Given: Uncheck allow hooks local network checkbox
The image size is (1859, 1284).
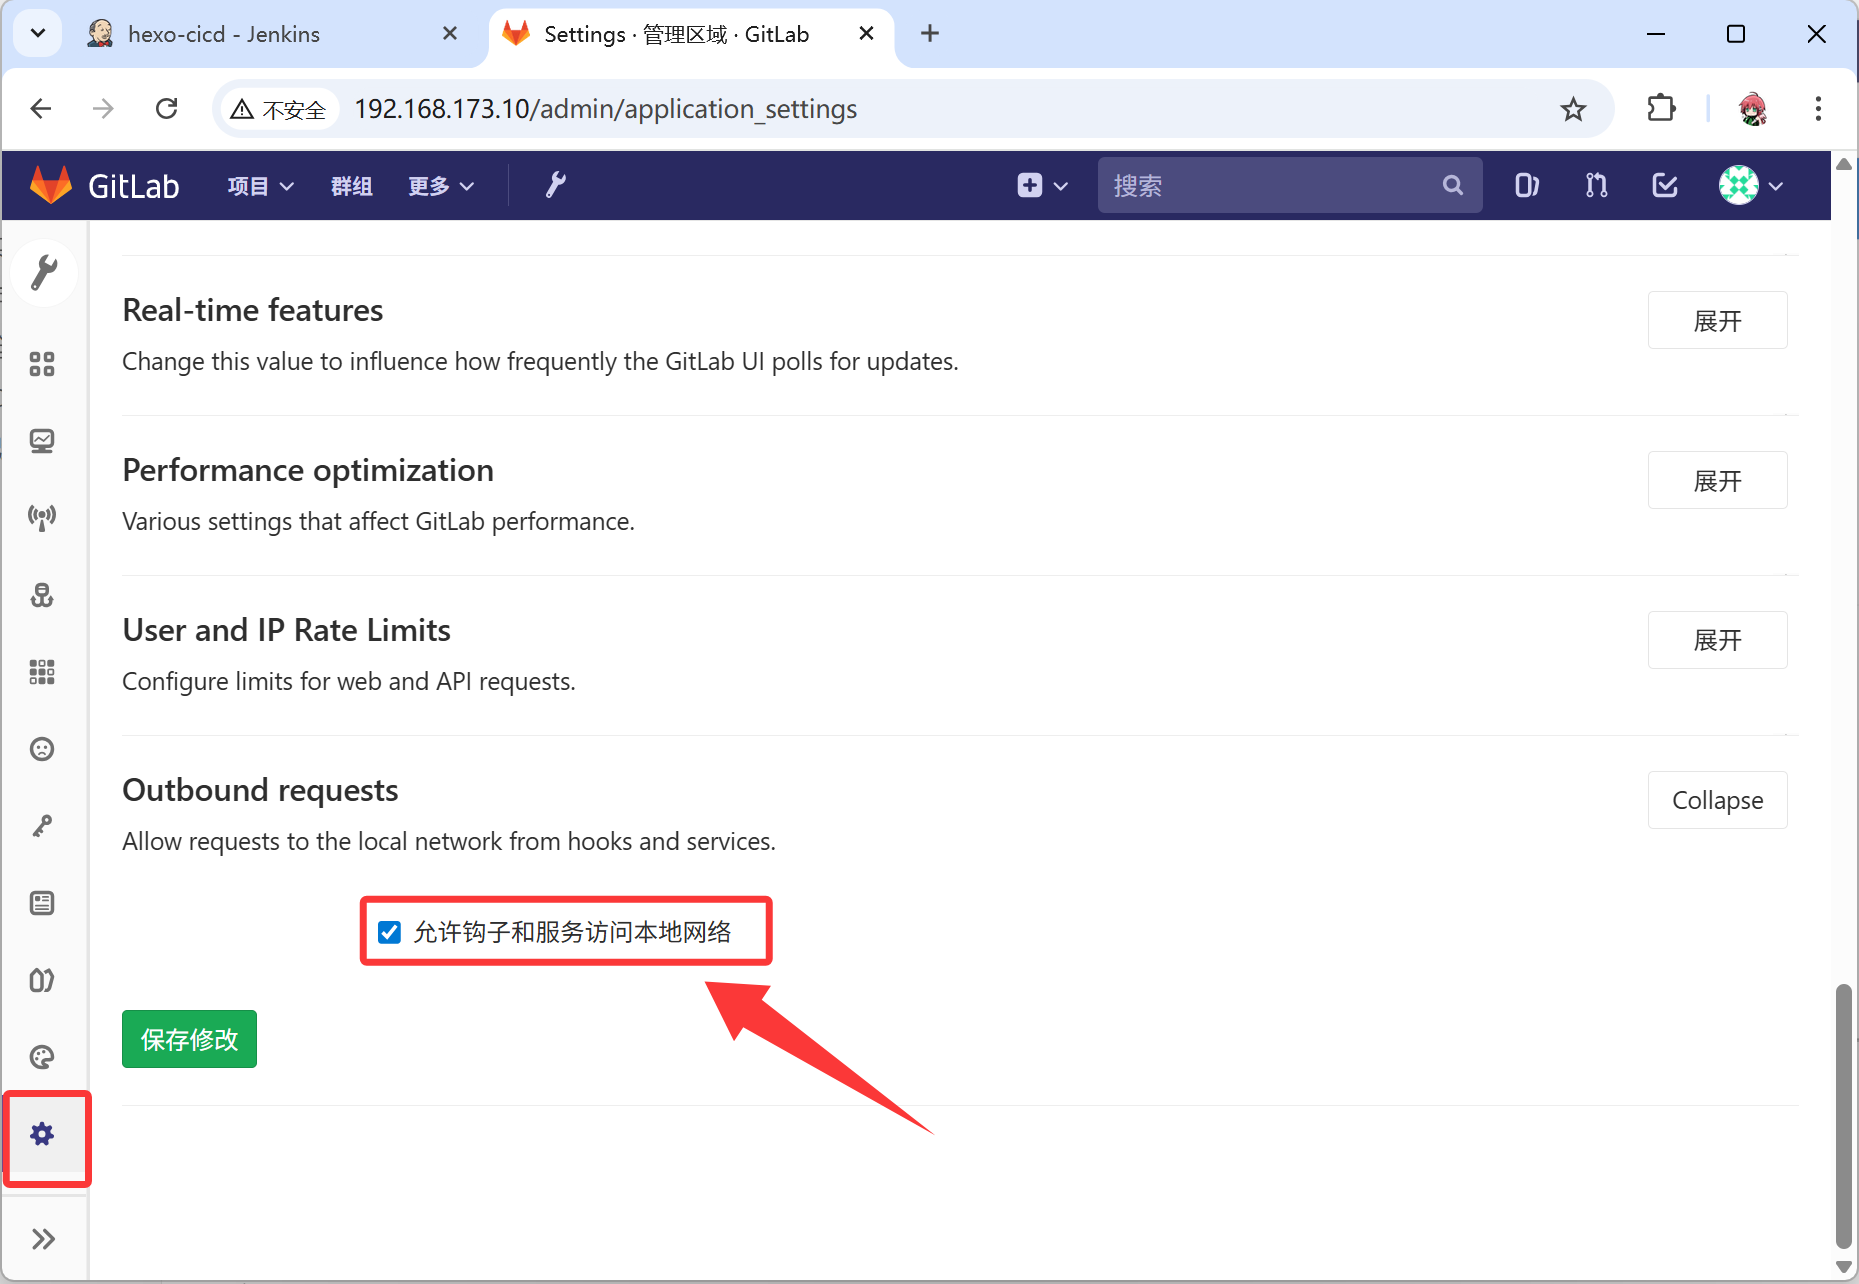Looking at the screenshot, I should tap(390, 932).
